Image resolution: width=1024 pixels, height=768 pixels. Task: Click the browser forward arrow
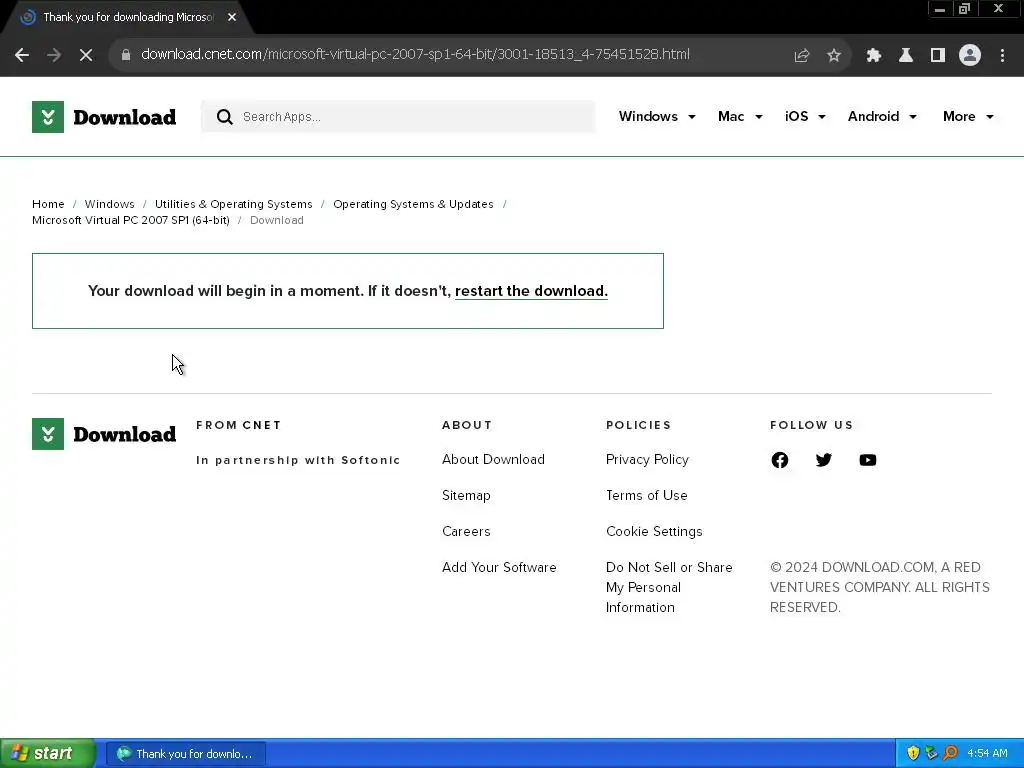pyautogui.click(x=54, y=56)
